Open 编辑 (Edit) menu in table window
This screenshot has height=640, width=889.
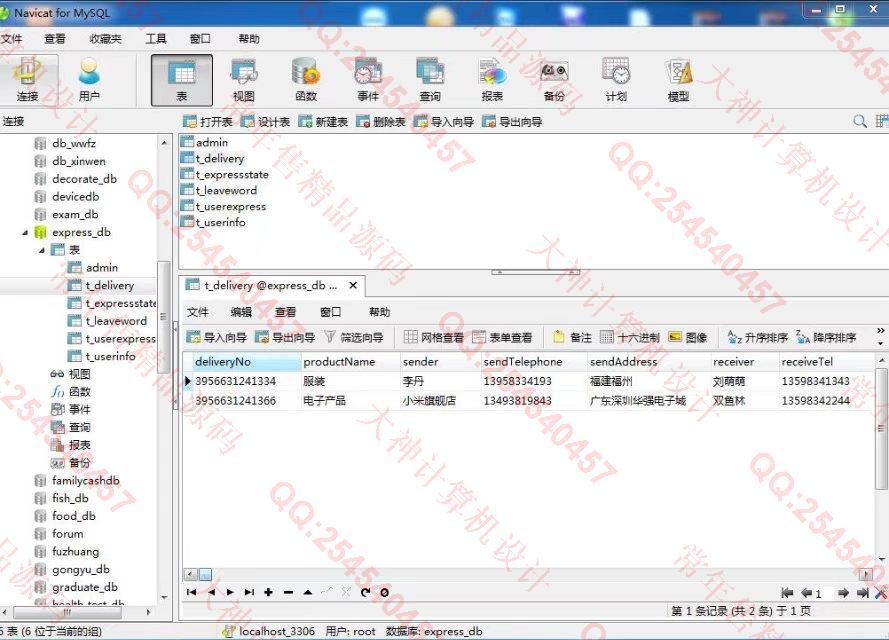tap(242, 312)
